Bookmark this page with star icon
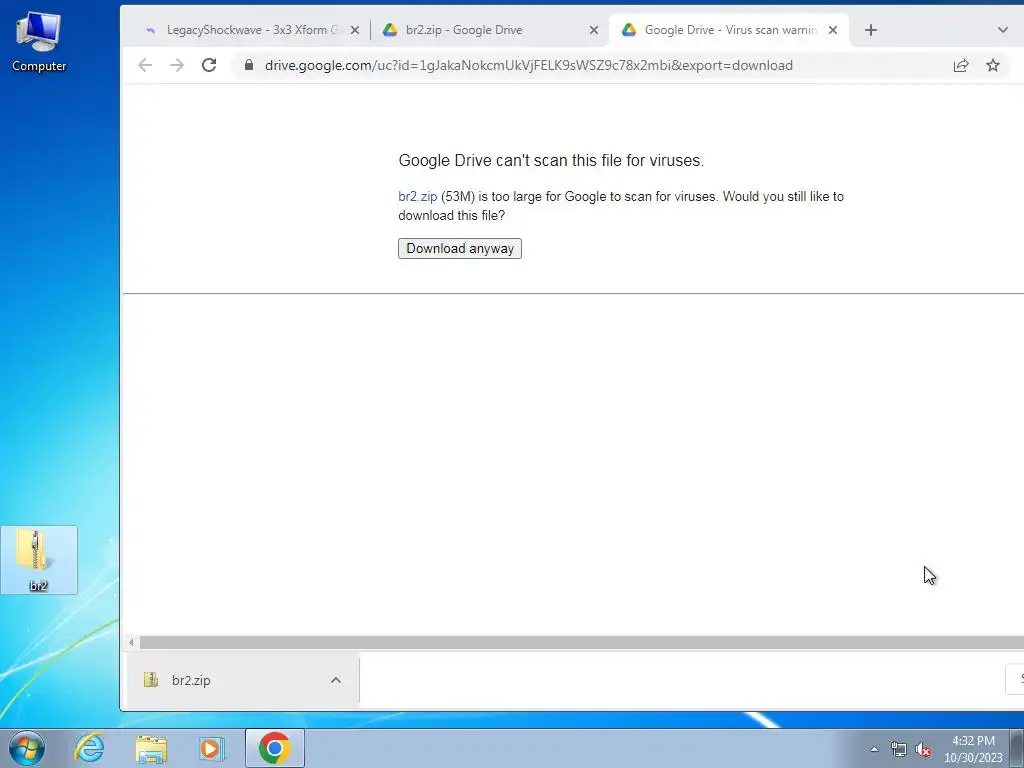This screenshot has width=1024, height=768. [x=993, y=65]
